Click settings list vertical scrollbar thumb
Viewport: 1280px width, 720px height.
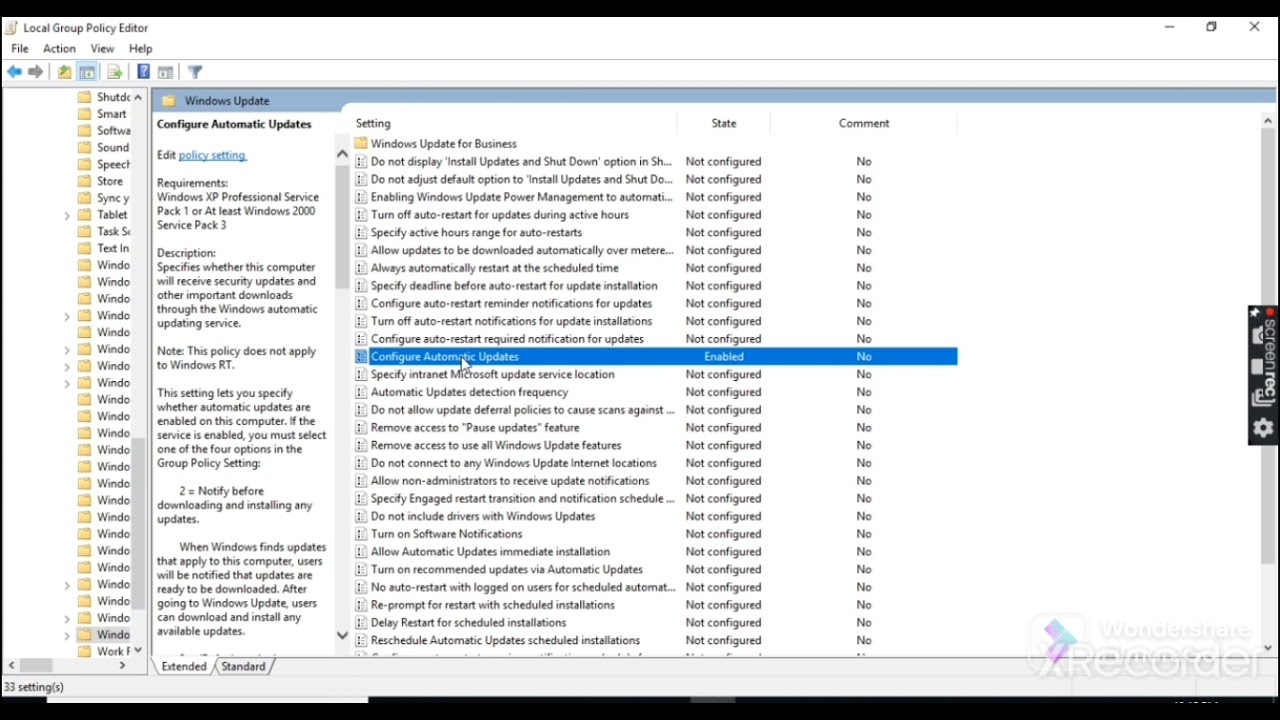tap(1268, 345)
